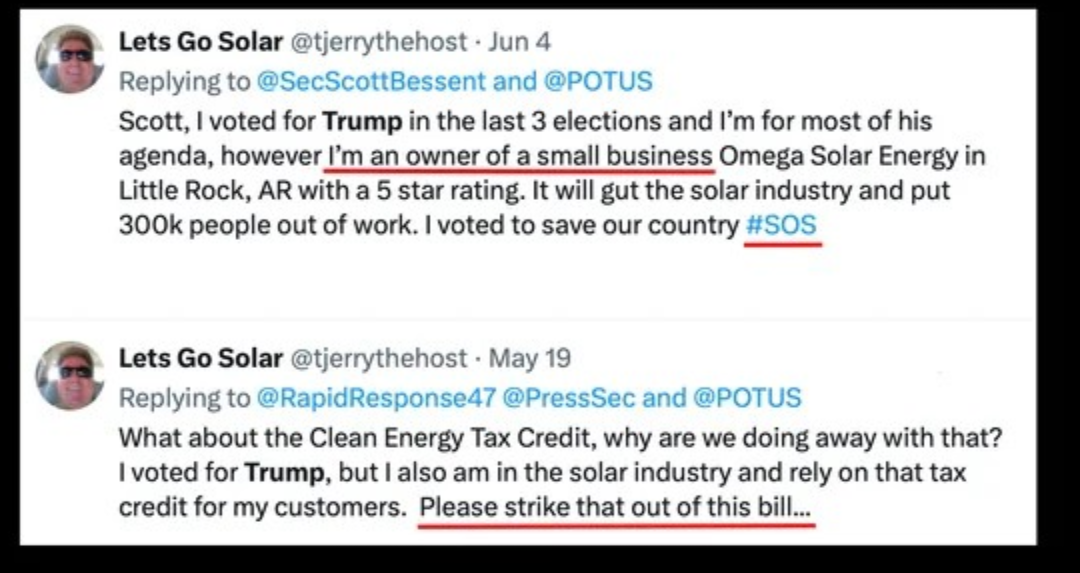This screenshot has width=1080, height=573.
Task: Open the Lets Go Solar profile name in the May 19 tweet
Action: coord(200,358)
